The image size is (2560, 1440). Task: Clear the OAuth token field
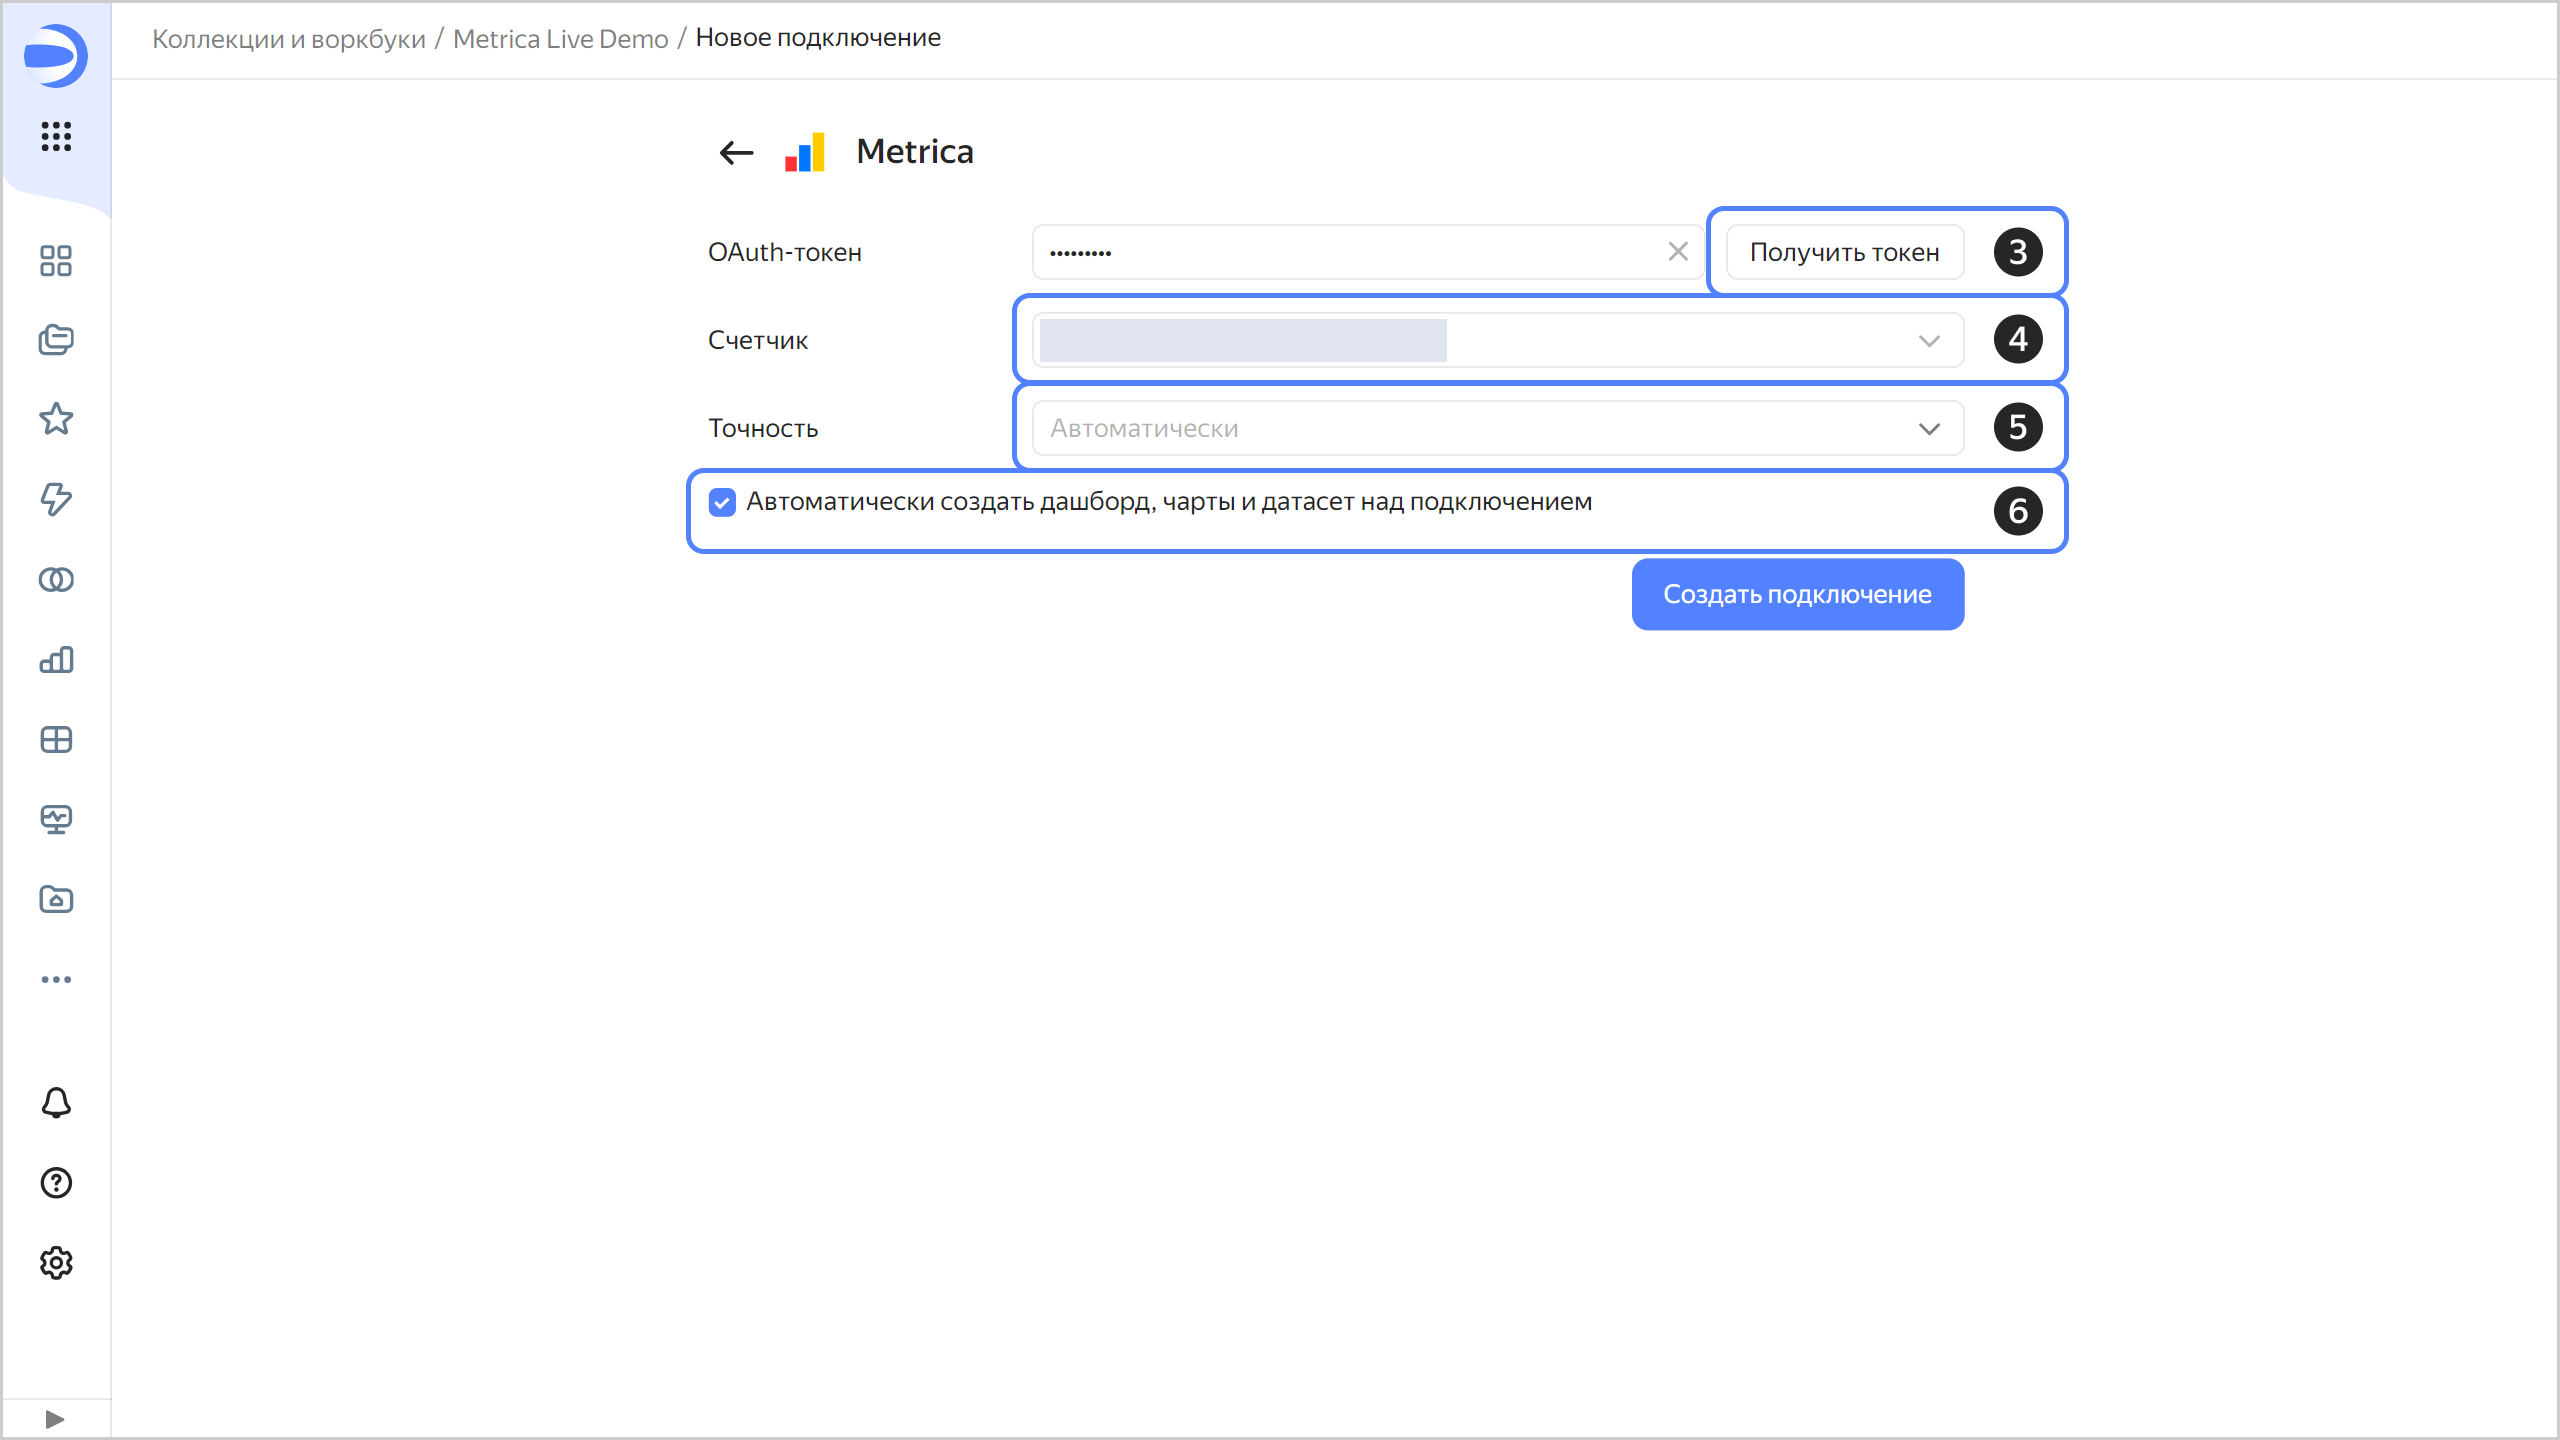coord(1678,252)
